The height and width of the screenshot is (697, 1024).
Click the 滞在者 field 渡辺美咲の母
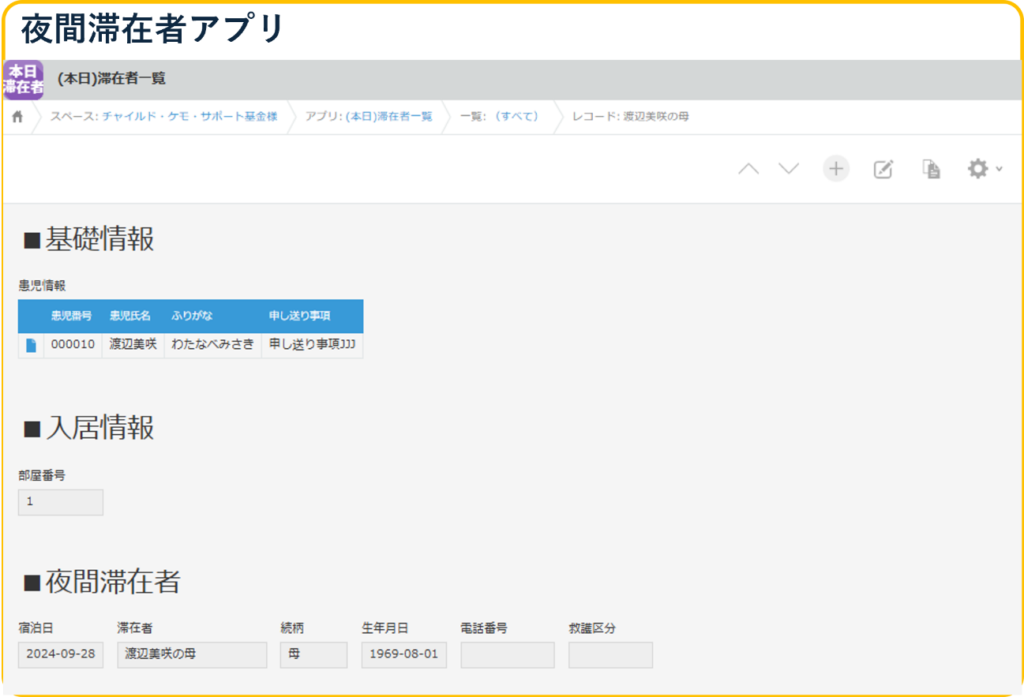pyautogui.click(x=192, y=655)
